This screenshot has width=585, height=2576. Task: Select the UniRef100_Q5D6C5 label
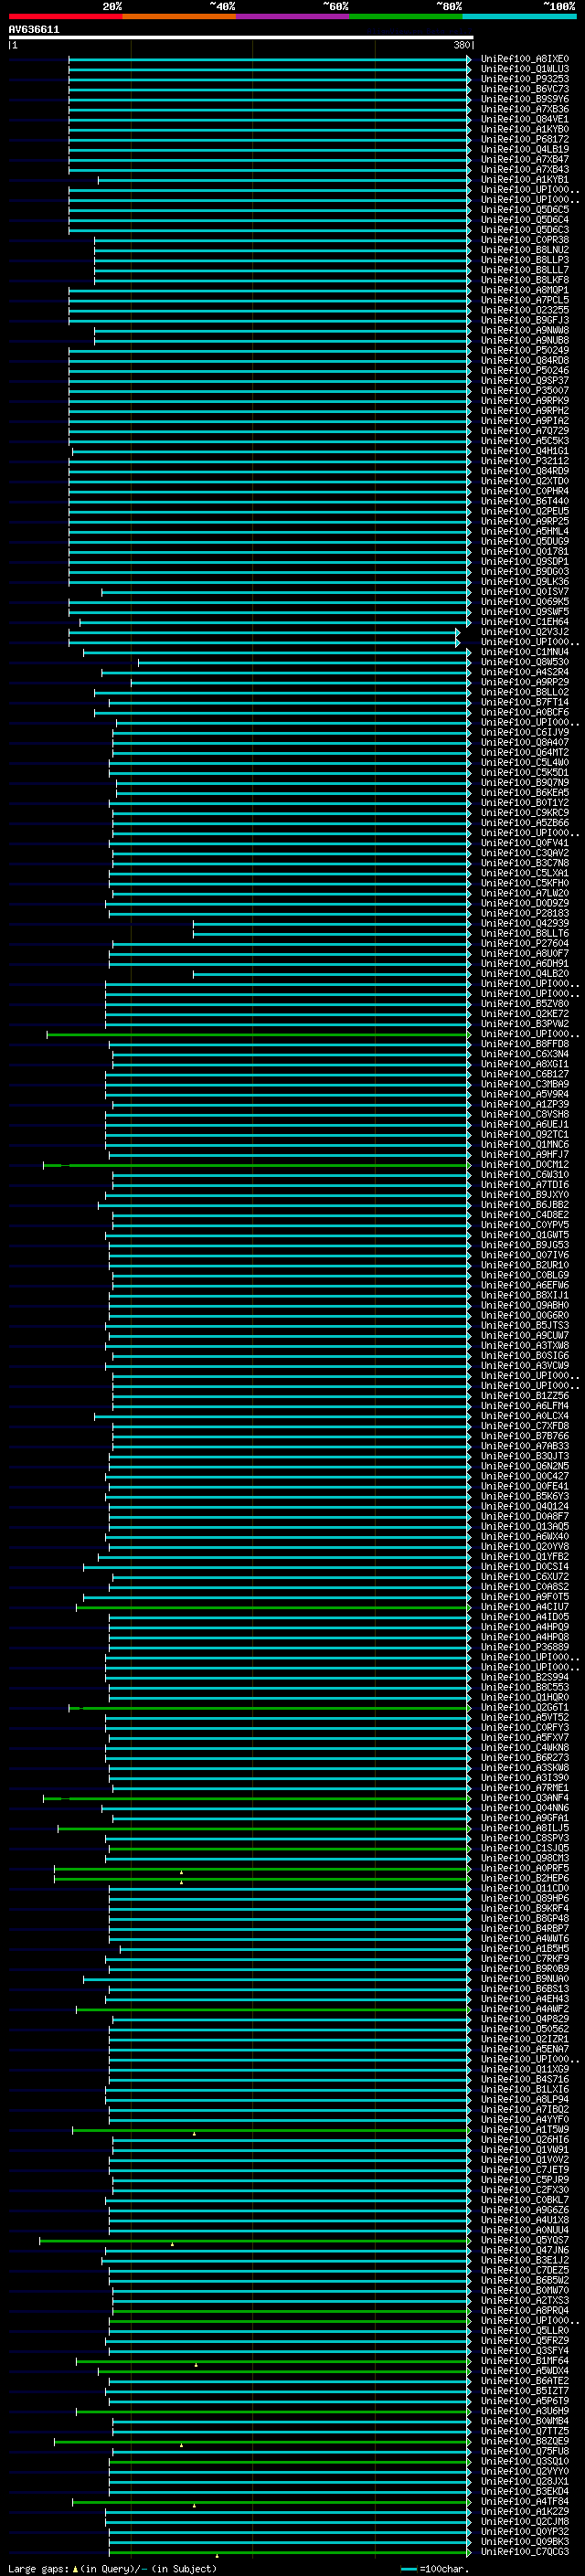[x=524, y=210]
